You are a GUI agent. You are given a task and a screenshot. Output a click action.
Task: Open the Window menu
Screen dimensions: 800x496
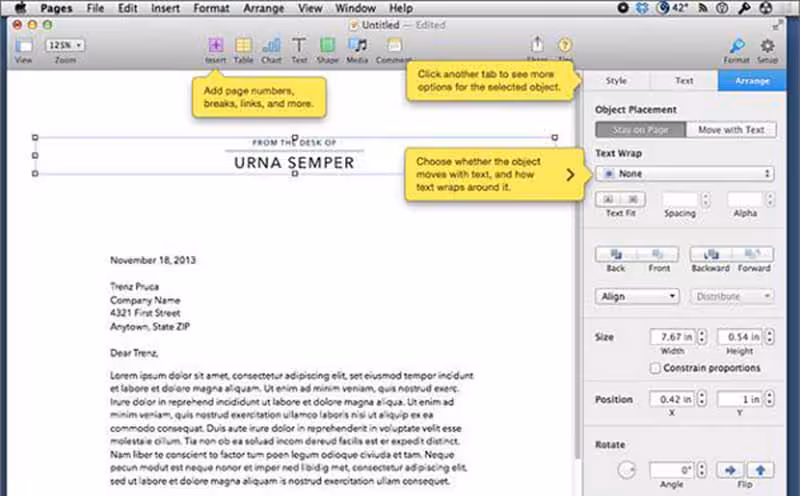pos(356,8)
